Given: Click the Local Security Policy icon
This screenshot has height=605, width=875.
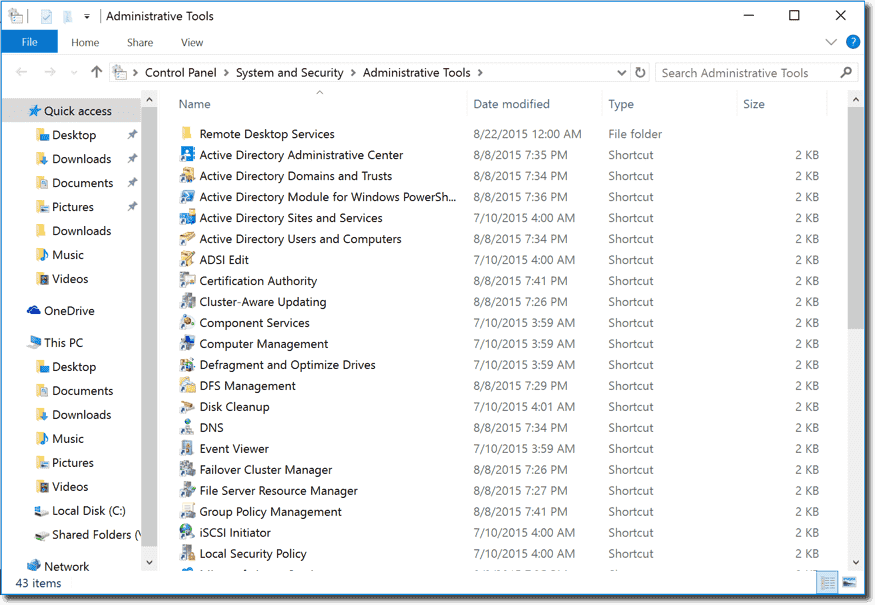Looking at the screenshot, I should click(x=187, y=554).
